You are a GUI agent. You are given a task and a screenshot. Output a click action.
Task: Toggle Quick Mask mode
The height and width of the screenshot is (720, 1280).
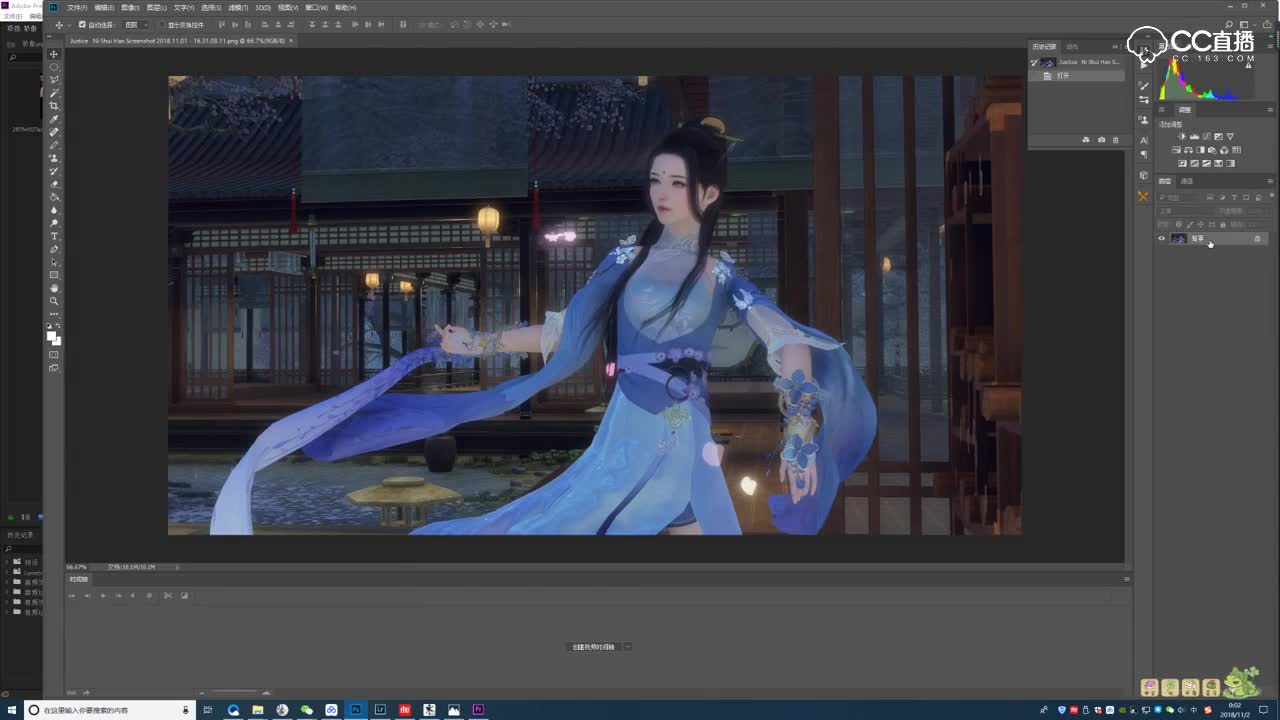54,355
